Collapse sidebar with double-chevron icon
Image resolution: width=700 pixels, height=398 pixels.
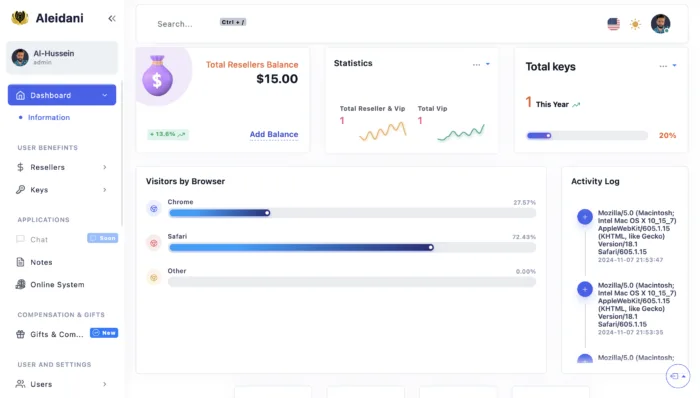112,18
